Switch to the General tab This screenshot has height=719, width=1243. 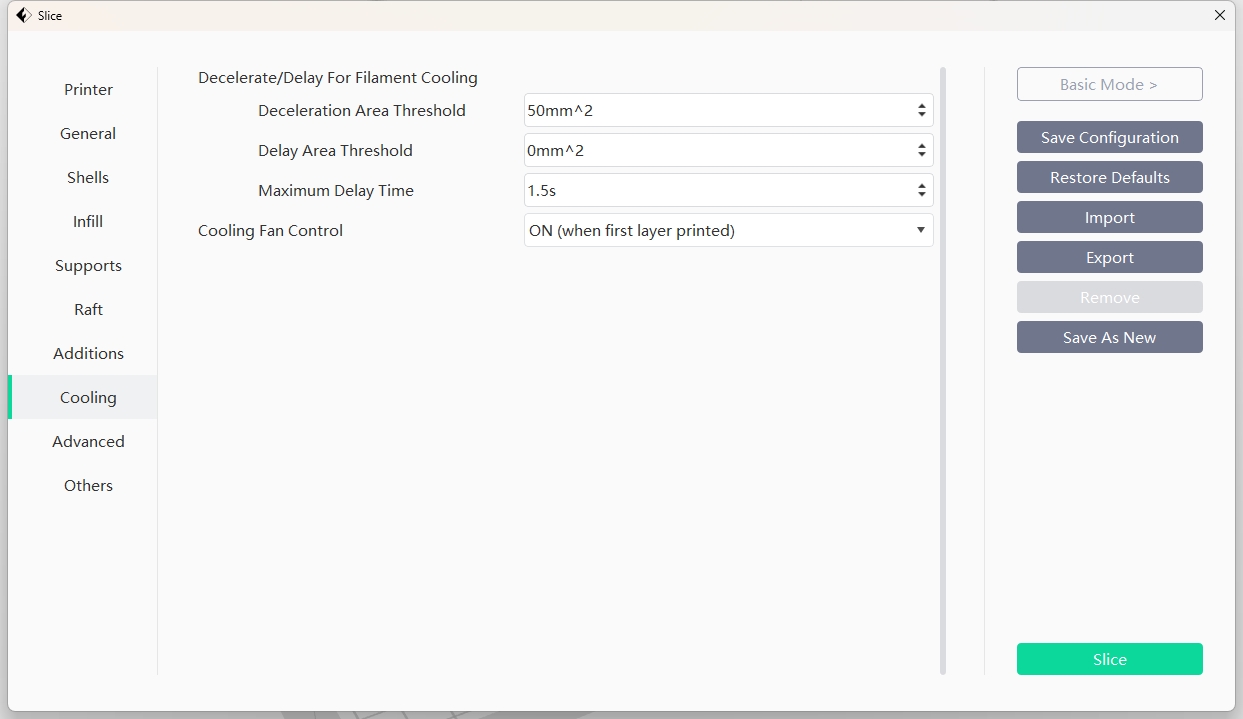click(88, 134)
